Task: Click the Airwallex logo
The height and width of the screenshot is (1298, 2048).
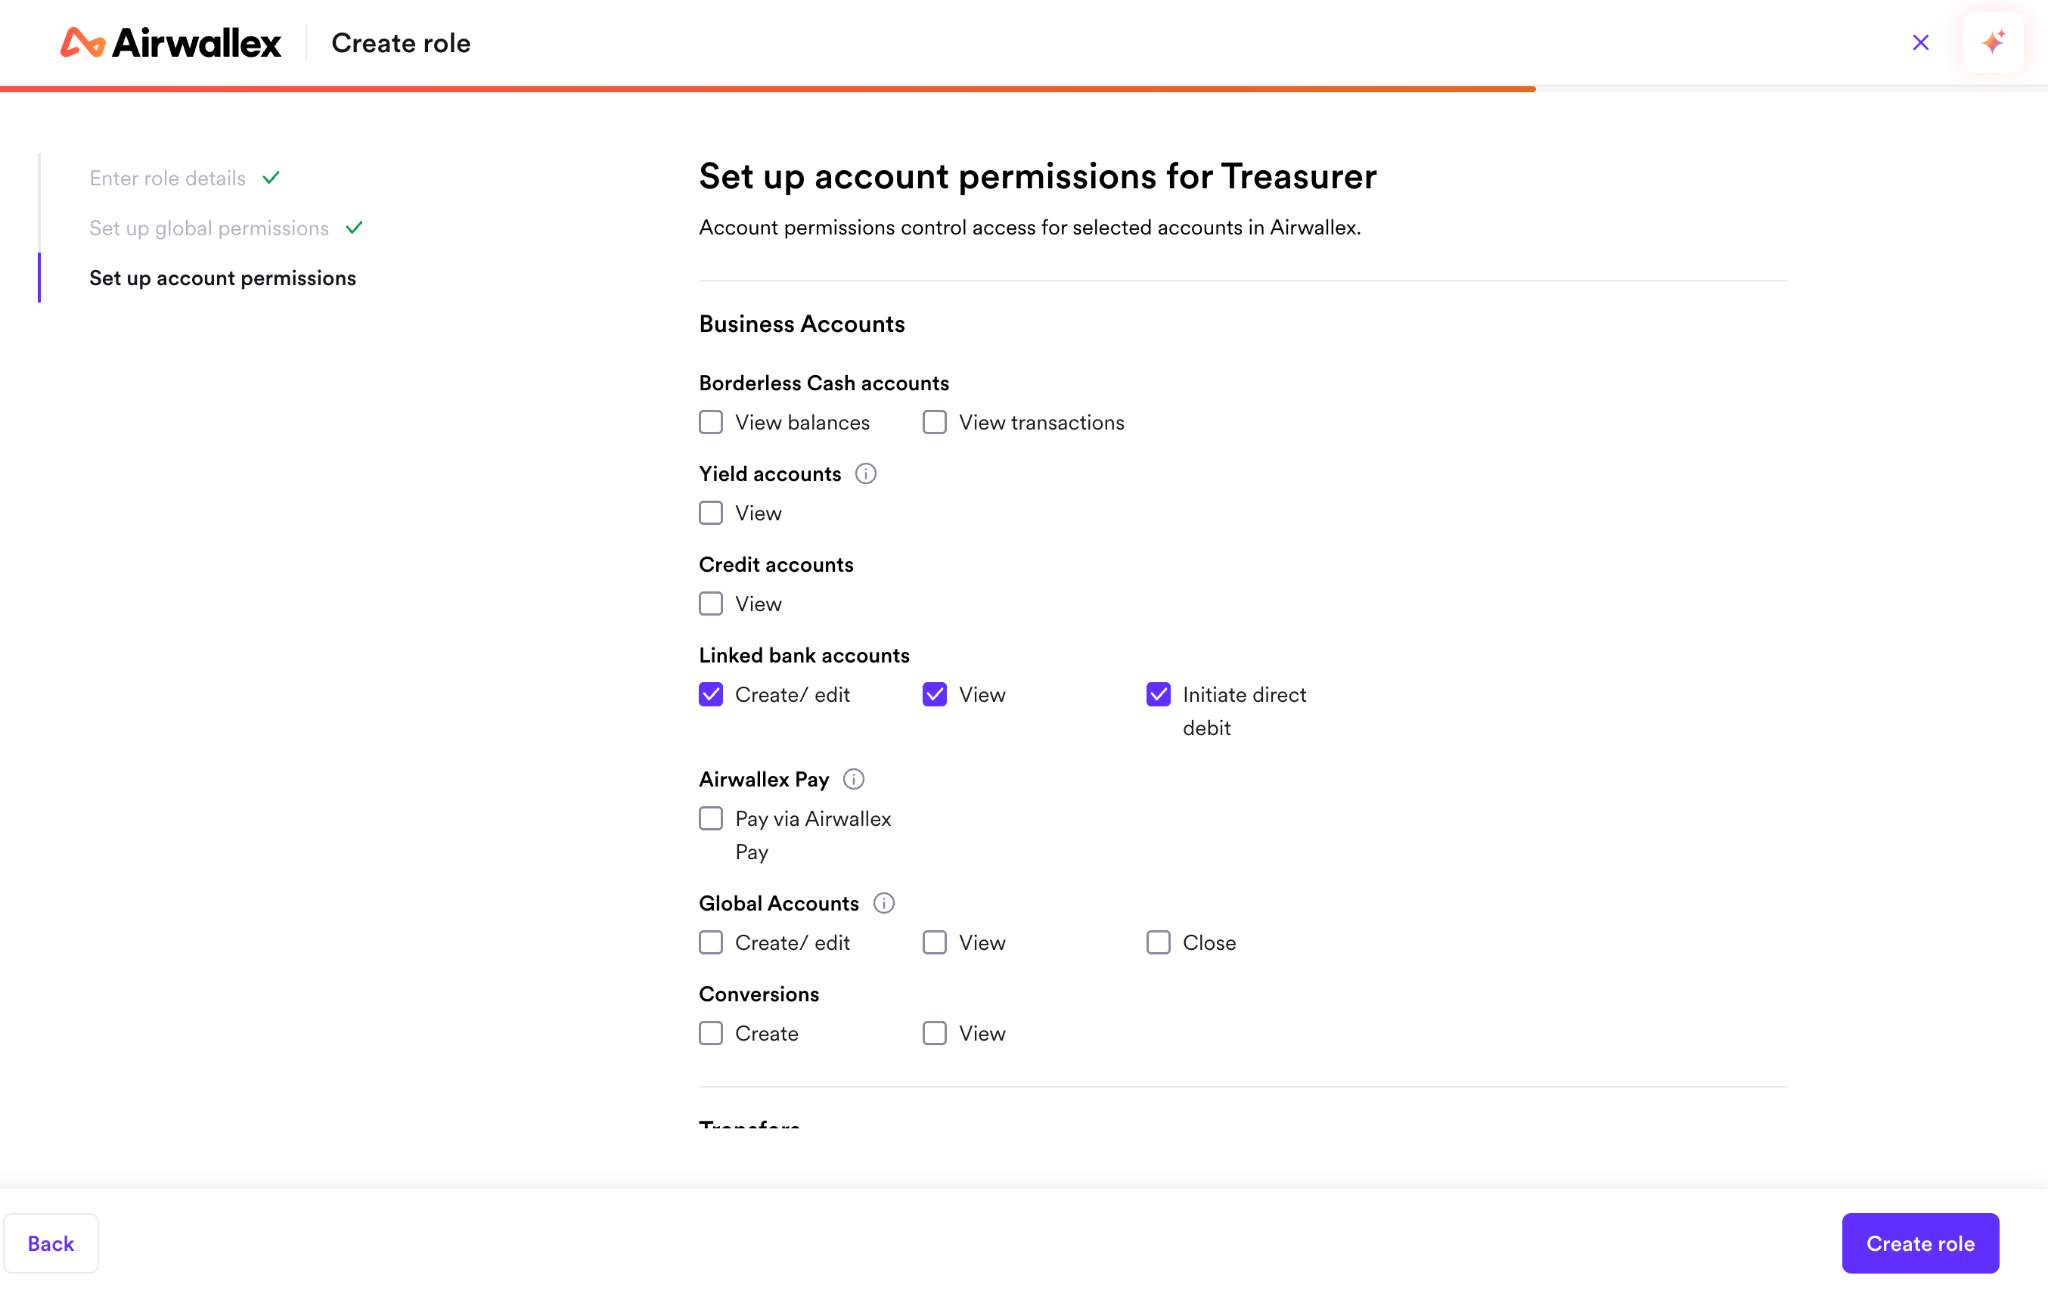Action: (171, 43)
